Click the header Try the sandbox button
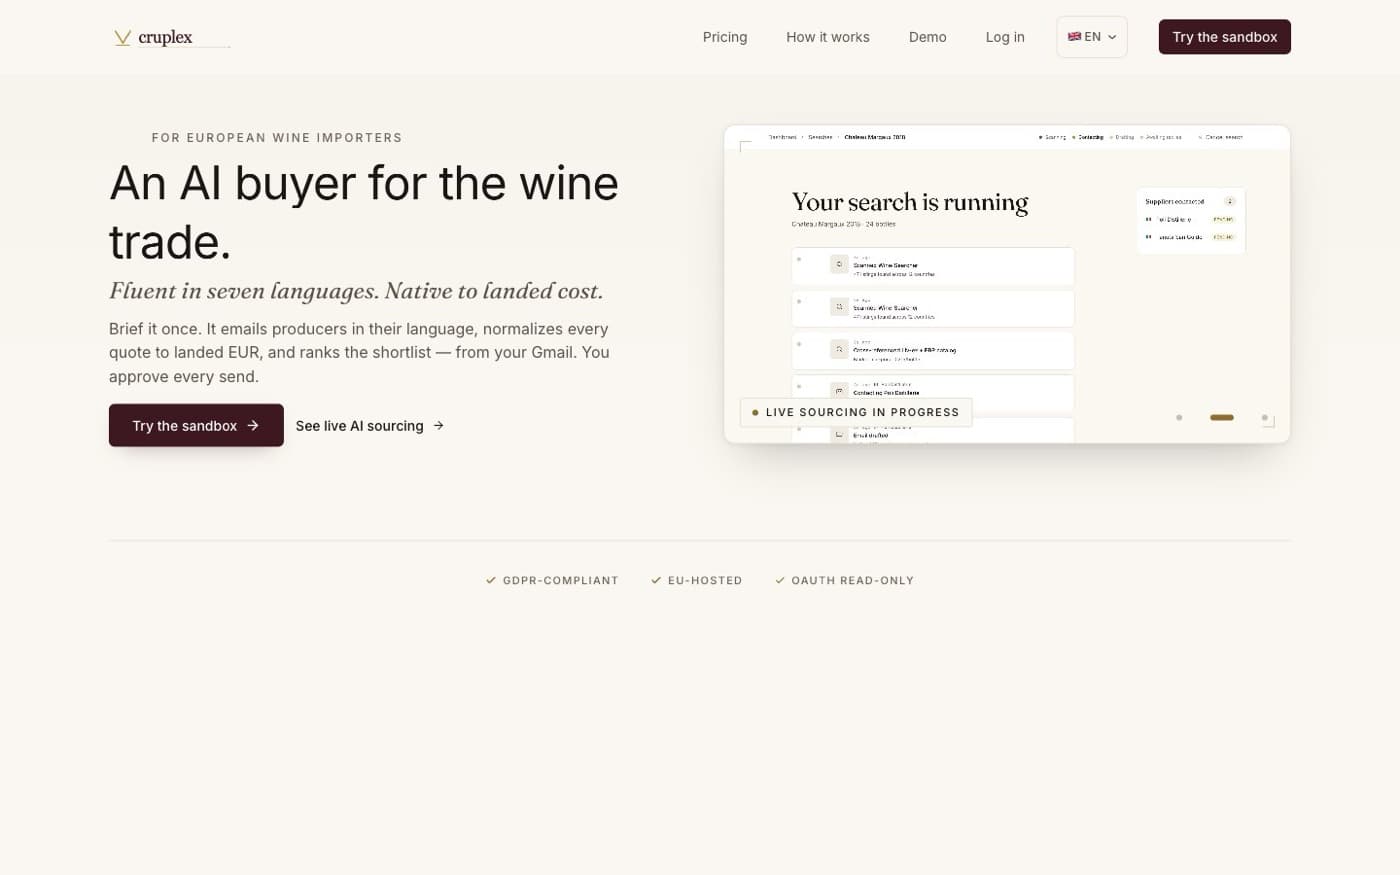The image size is (1400, 875). coord(1225,37)
